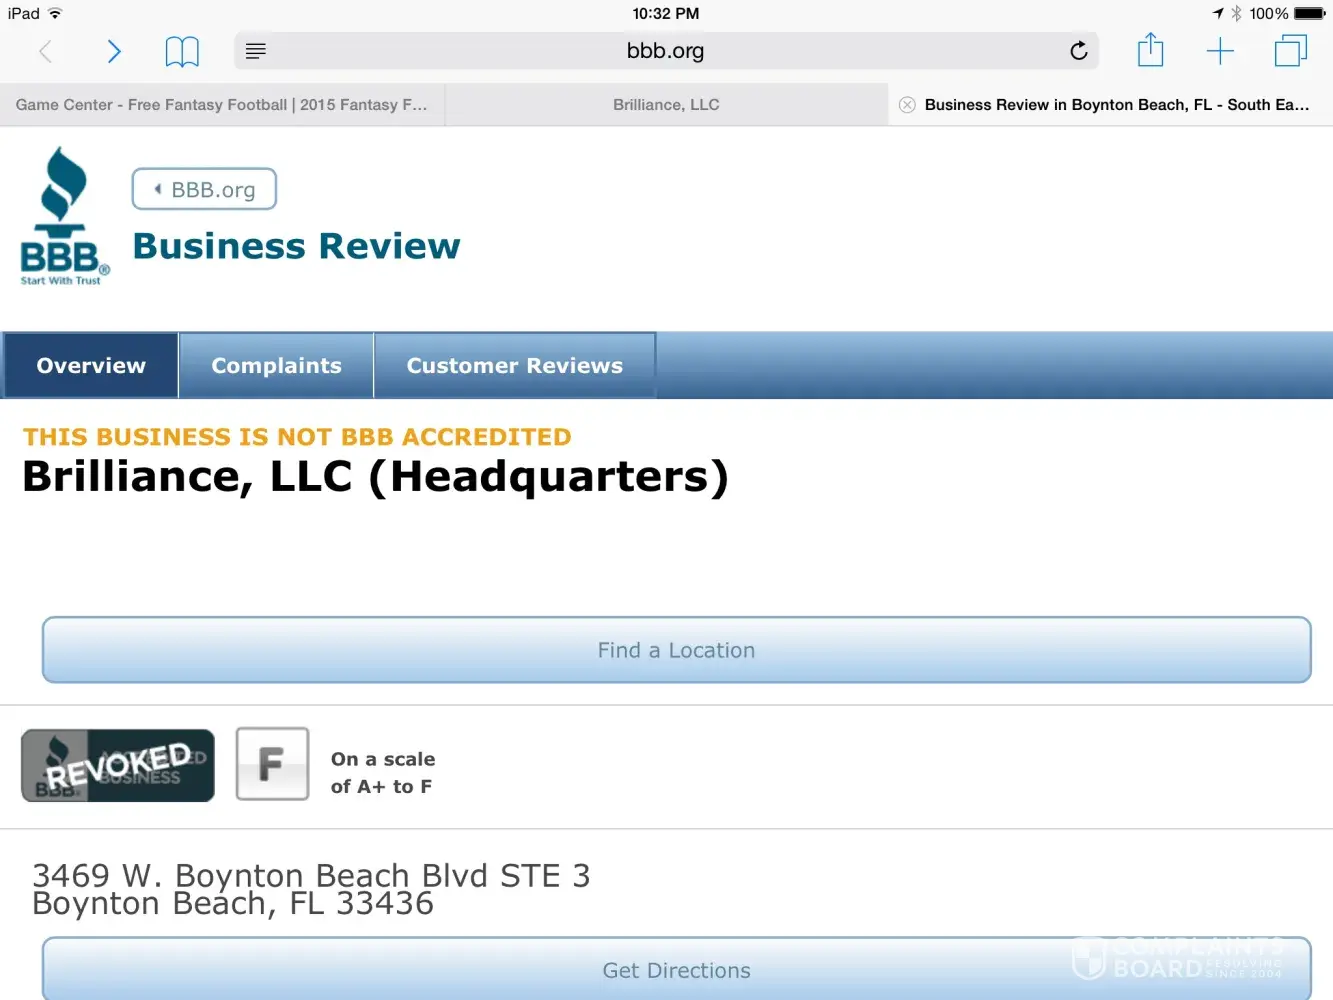Switch to the Brilliance, LLC tab
Image resolution: width=1333 pixels, height=1000 pixels.
click(x=666, y=105)
